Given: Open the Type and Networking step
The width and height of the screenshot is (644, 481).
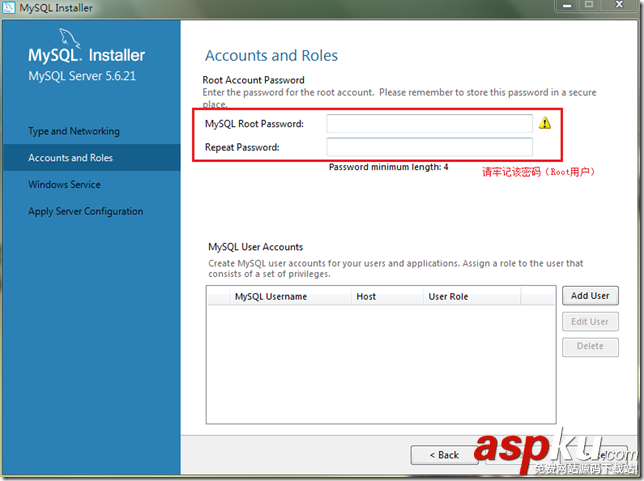Looking at the screenshot, I should [74, 131].
